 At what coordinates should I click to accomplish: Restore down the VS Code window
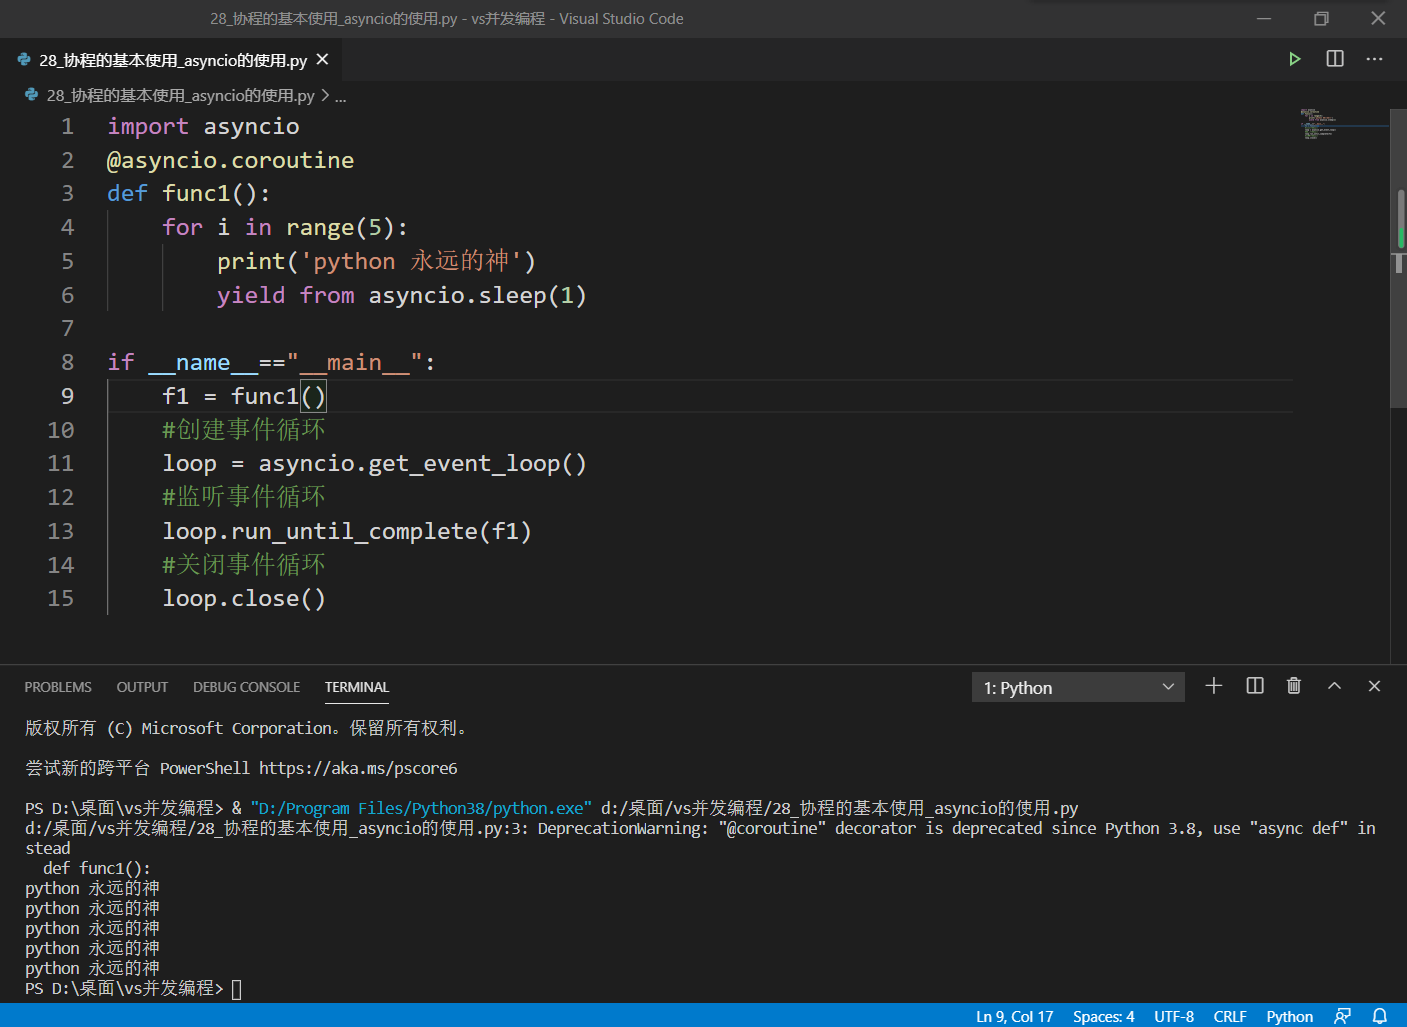tap(1321, 18)
